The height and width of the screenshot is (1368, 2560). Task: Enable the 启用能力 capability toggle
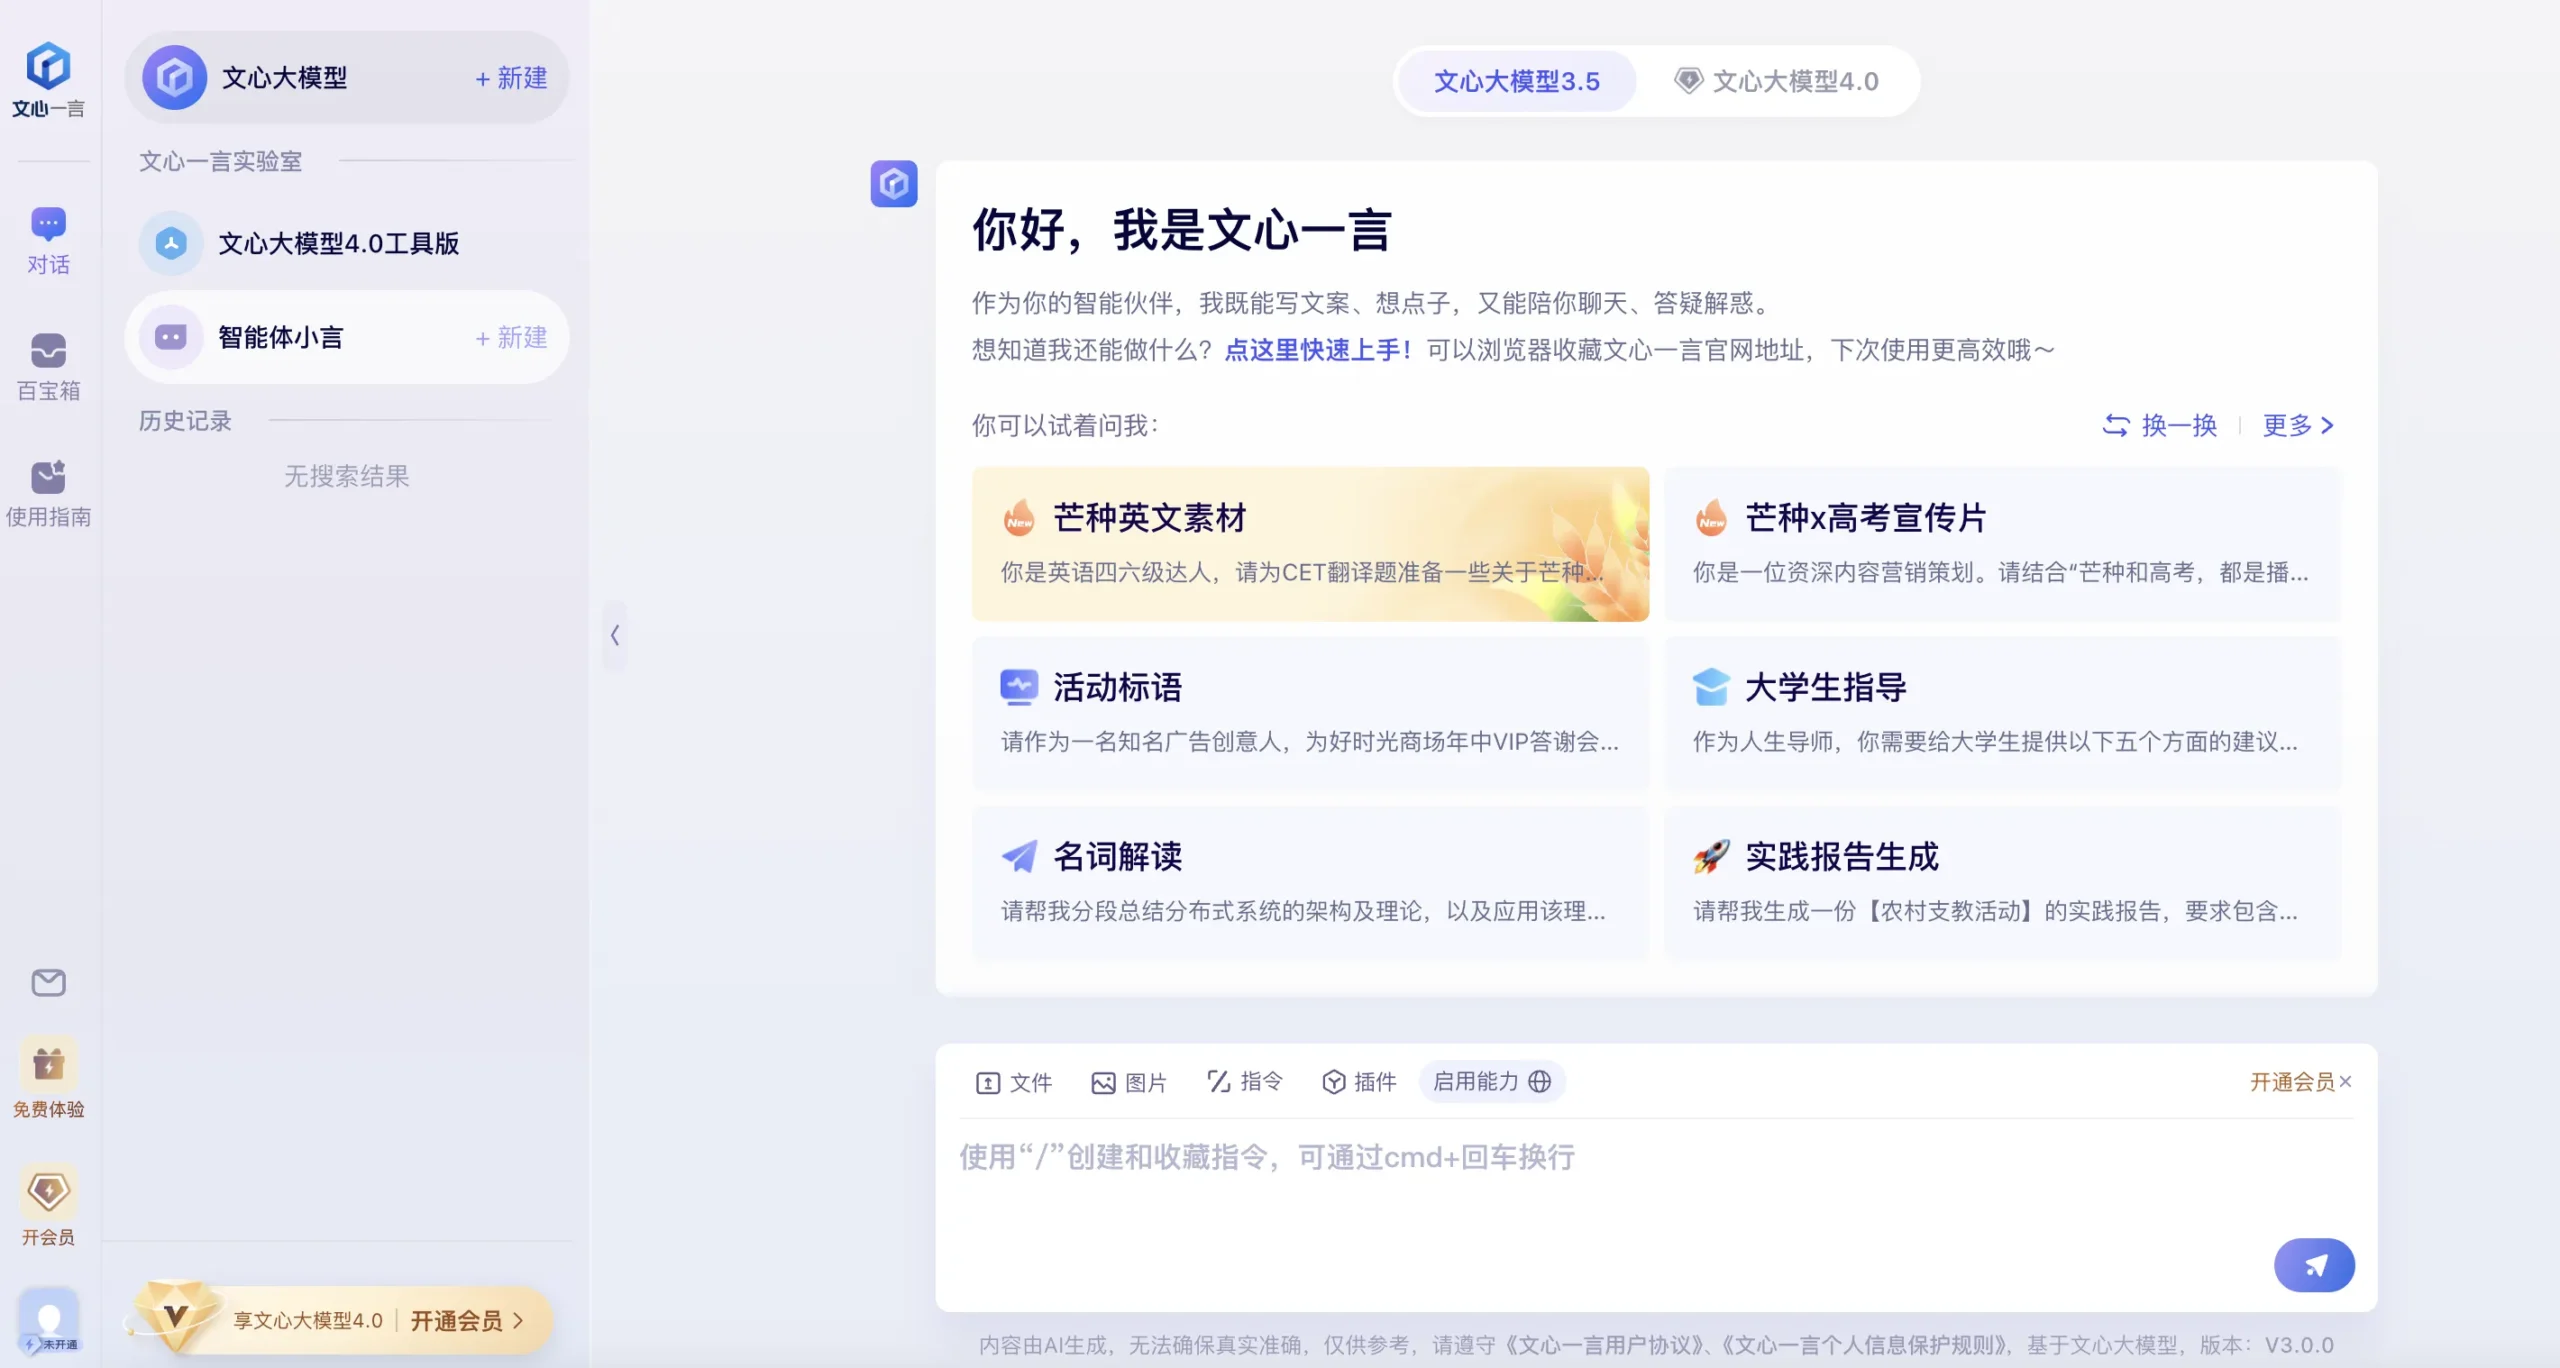1492,1082
